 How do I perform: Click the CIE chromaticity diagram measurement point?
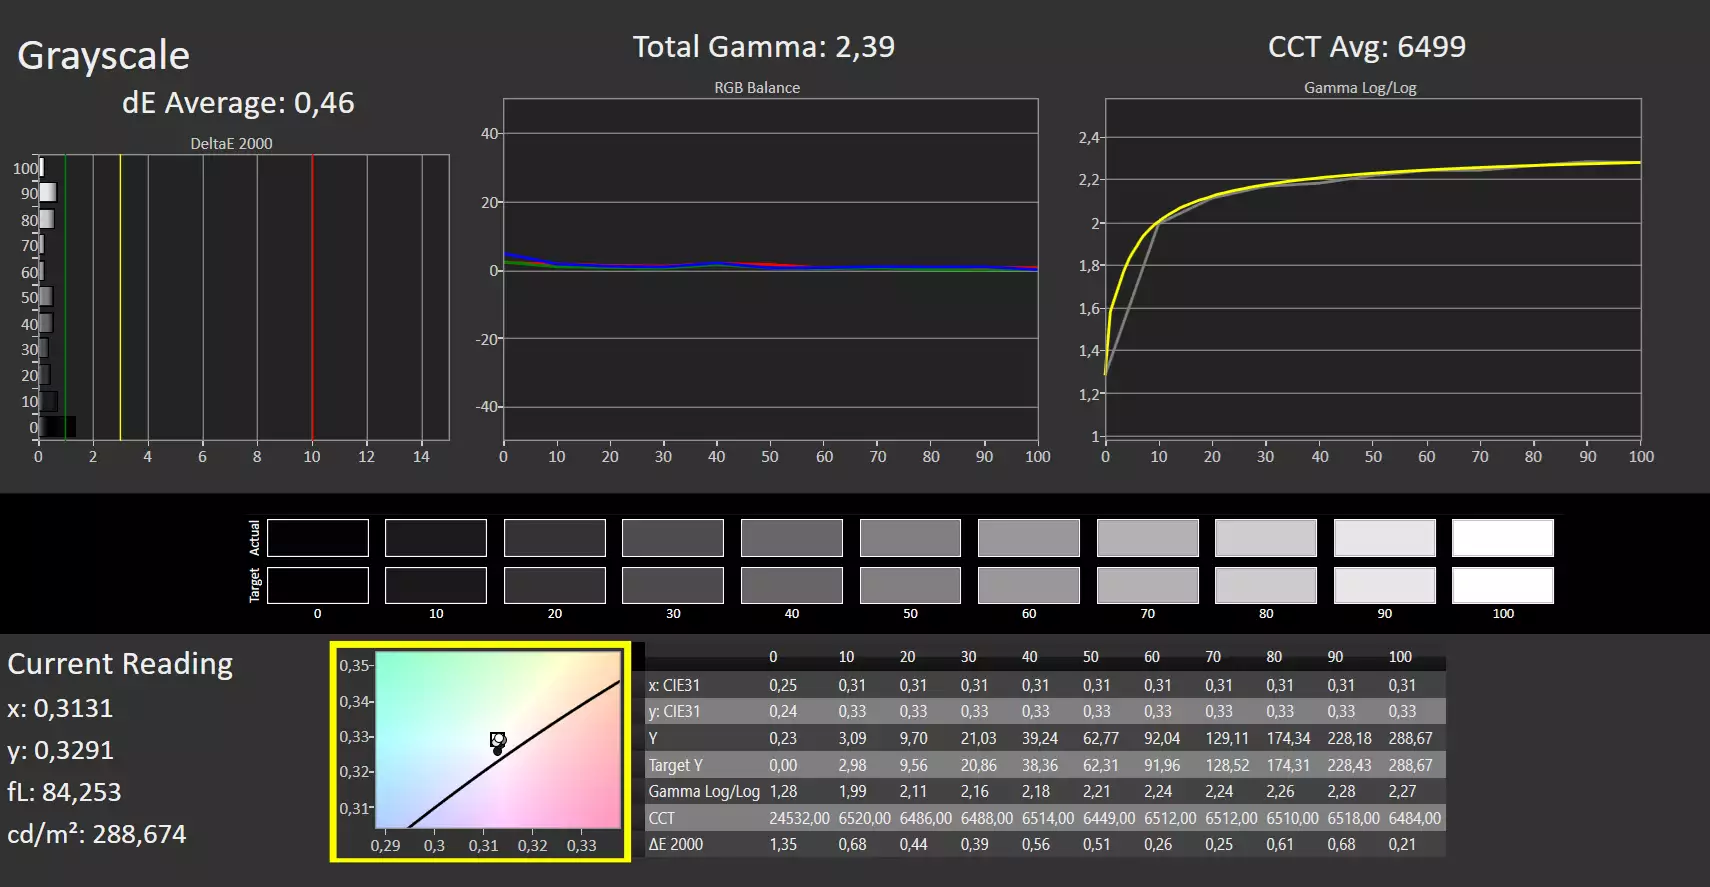click(498, 740)
